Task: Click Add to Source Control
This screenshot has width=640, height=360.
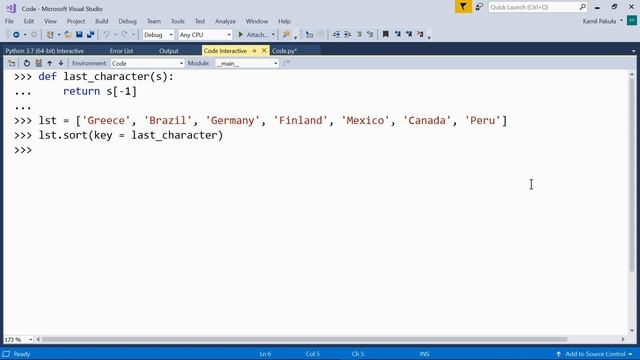Action: [x=595, y=354]
